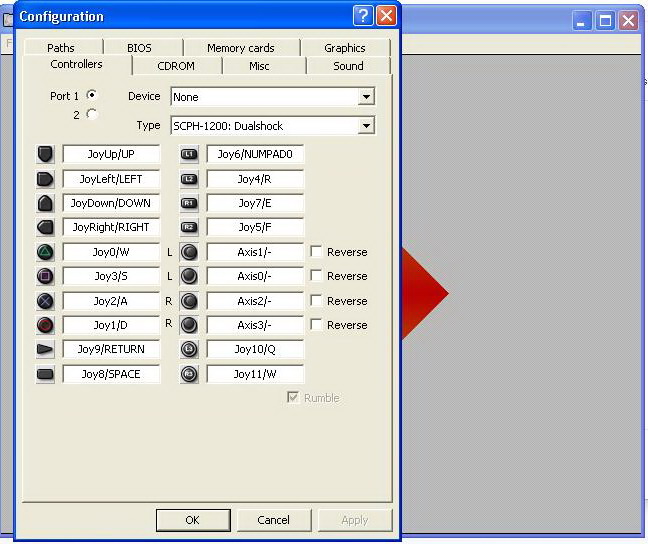This screenshot has width=648, height=544.
Task: Click the help question mark button
Action: pyautogui.click(x=363, y=16)
